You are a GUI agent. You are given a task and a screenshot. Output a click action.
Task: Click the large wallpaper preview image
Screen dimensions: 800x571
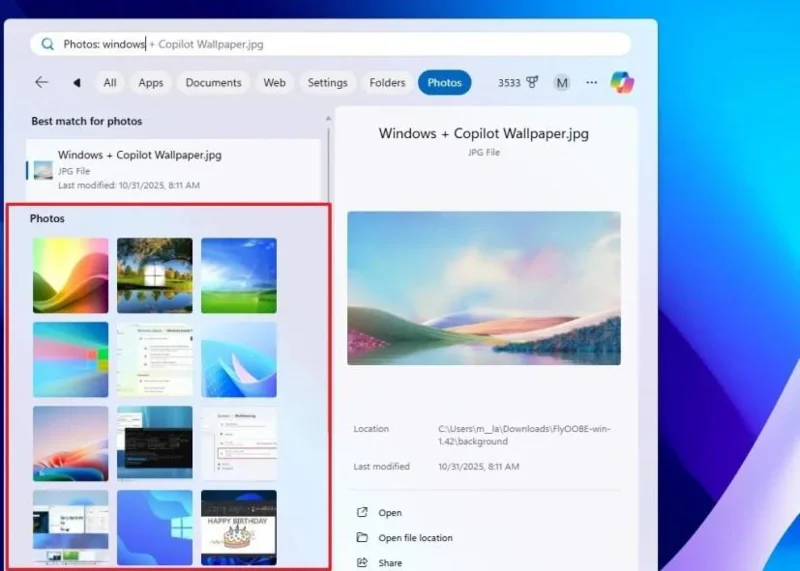[x=484, y=288]
